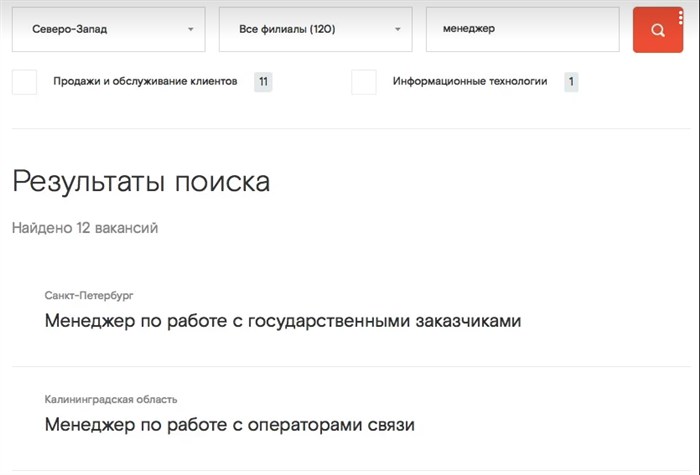
Task: Click the count badge 11
Action: (263, 82)
